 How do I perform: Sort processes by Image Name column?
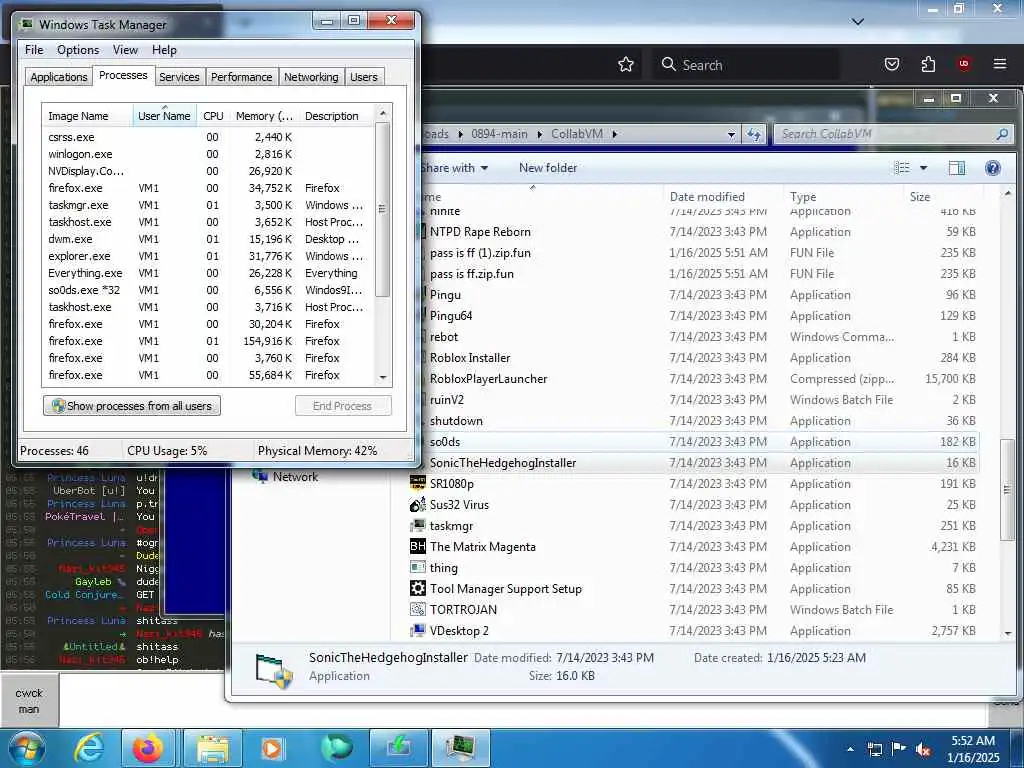87,116
